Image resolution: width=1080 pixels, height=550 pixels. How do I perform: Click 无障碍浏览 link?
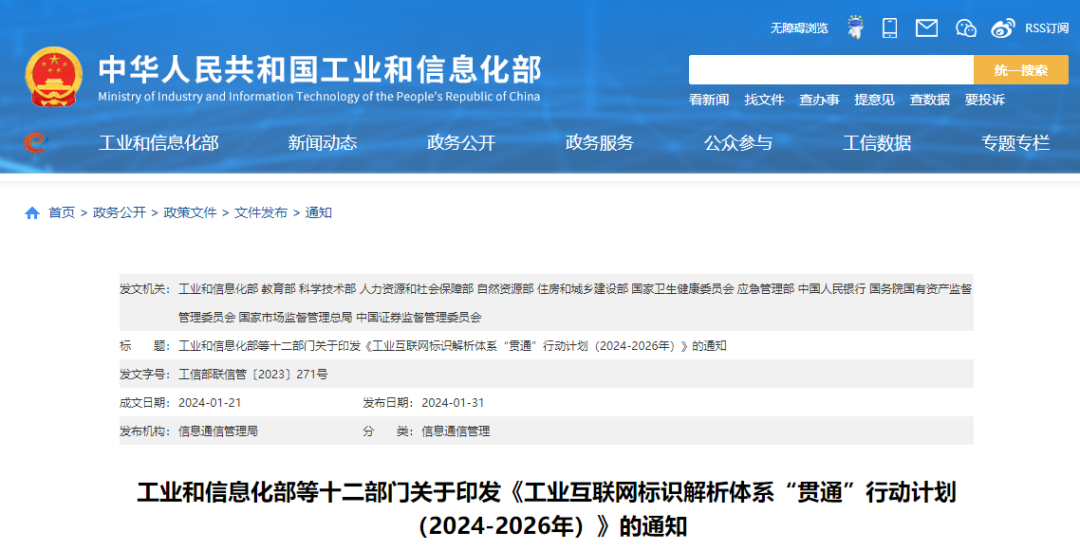pos(799,28)
